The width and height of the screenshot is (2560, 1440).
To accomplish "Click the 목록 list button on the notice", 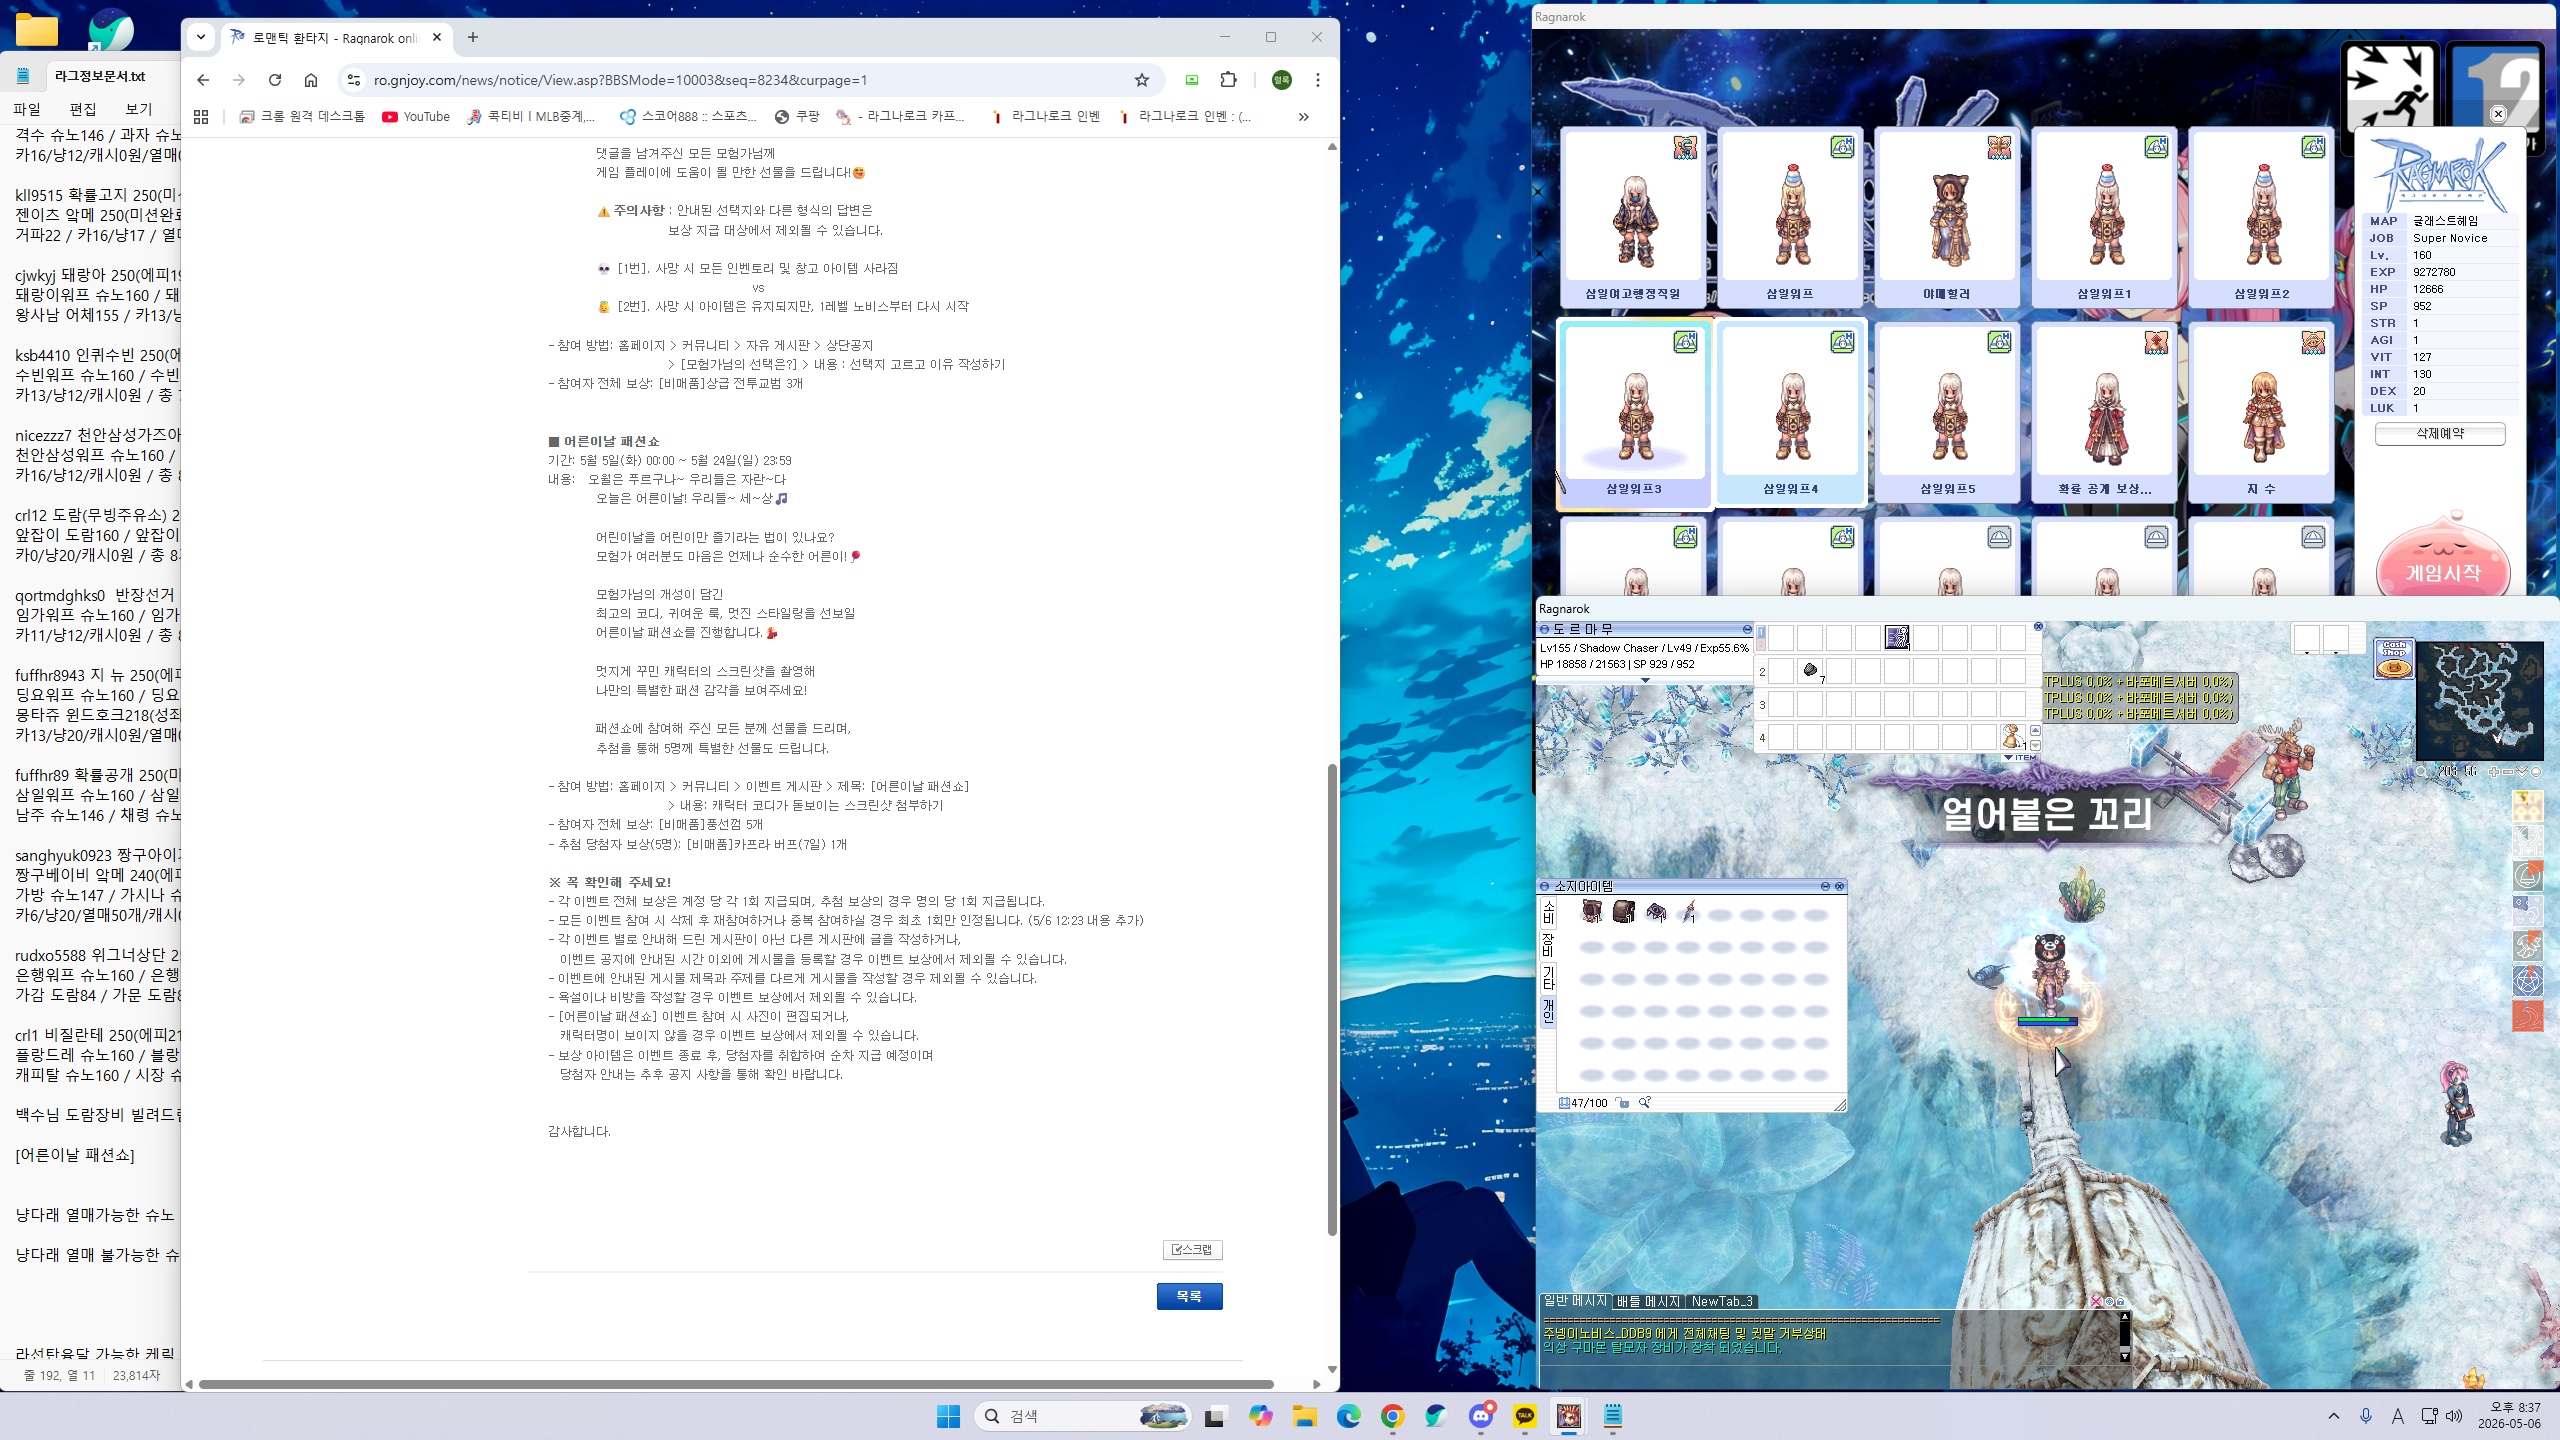I will [1189, 1296].
